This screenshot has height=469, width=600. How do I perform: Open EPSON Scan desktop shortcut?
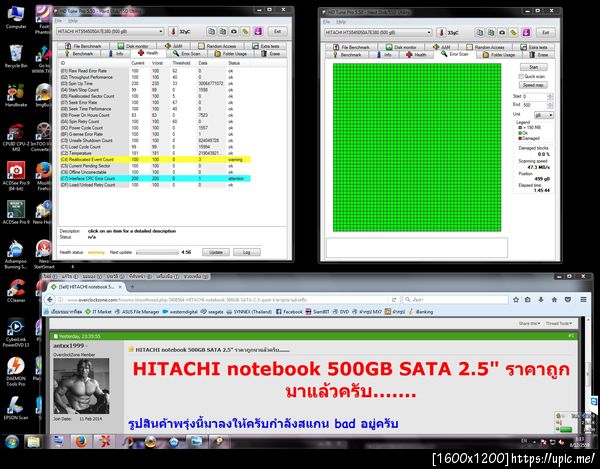click(16, 408)
